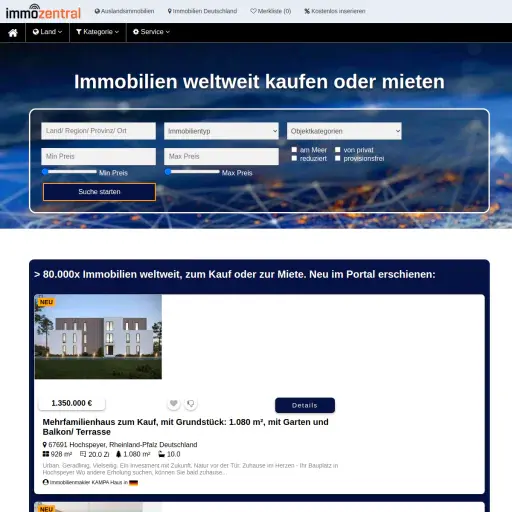Open the Mehrfamilienhaus photo thumbnail
This screenshot has width=512, height=512.
[98, 337]
